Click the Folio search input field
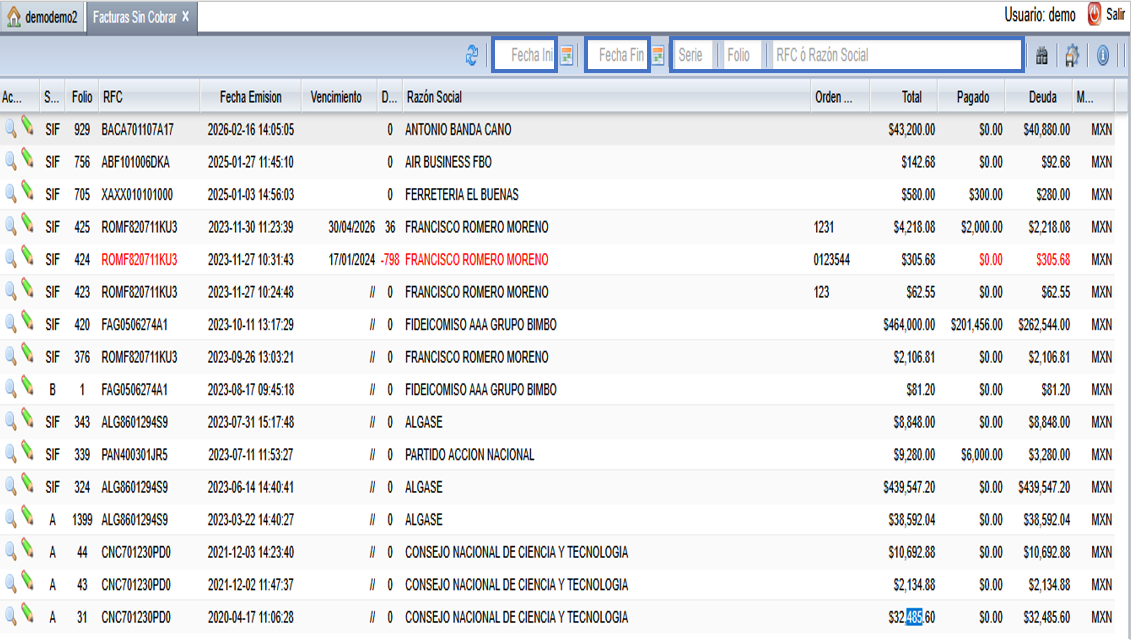 tap(741, 55)
